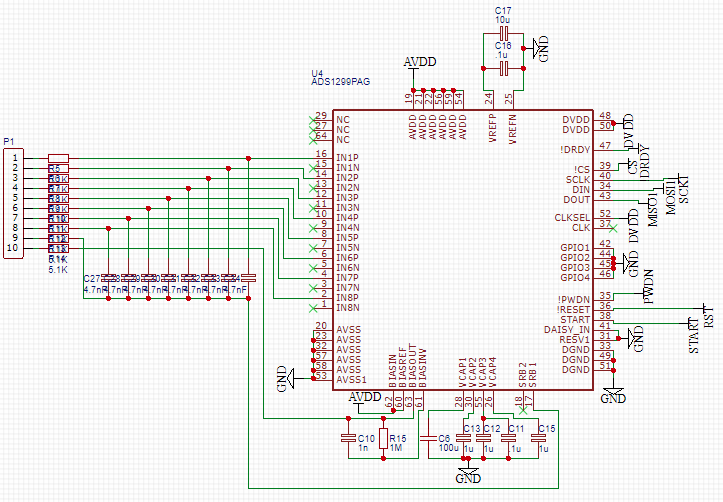Viewport: 723px width, 502px height.
Task: Click the 'P1' connector label
Action: tap(9, 142)
